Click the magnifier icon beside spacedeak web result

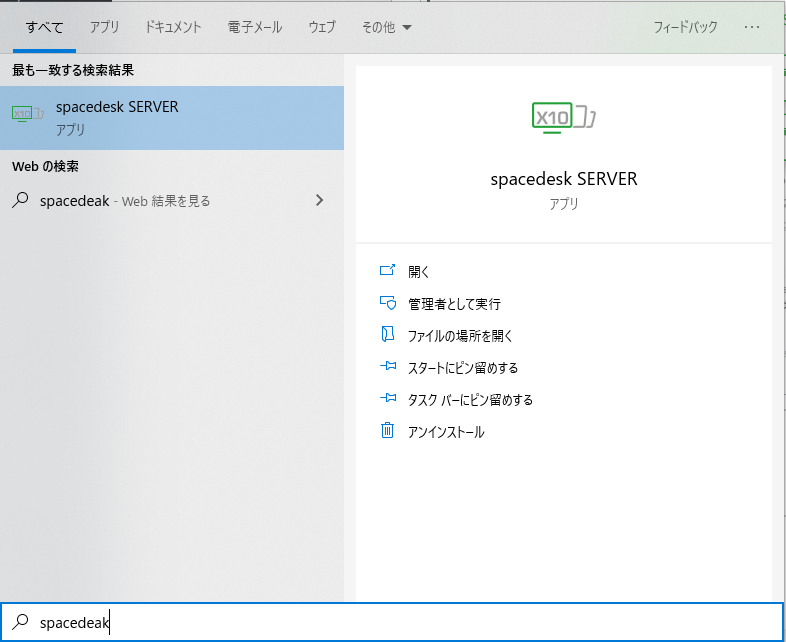[x=20, y=200]
